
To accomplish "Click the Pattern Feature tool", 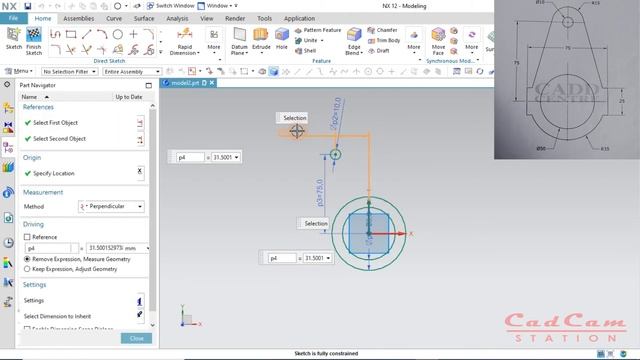I will (318, 30).
